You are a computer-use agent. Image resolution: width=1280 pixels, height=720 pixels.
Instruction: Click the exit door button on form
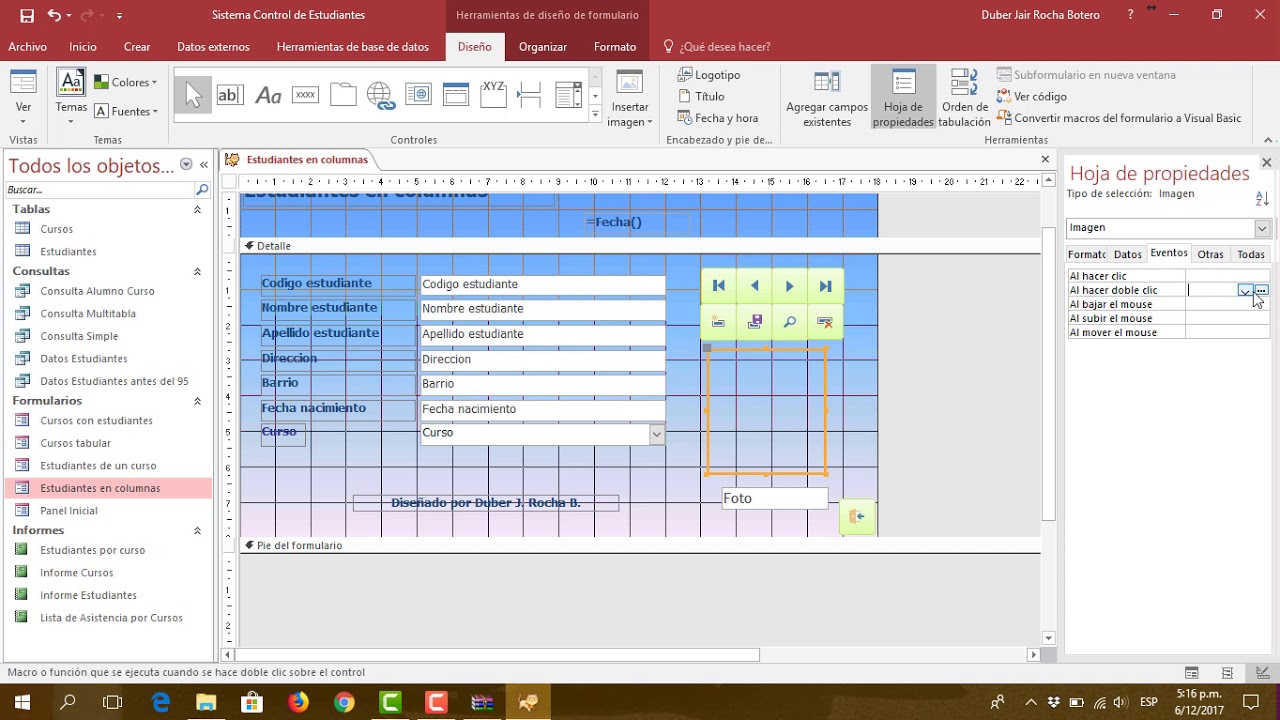tap(857, 516)
